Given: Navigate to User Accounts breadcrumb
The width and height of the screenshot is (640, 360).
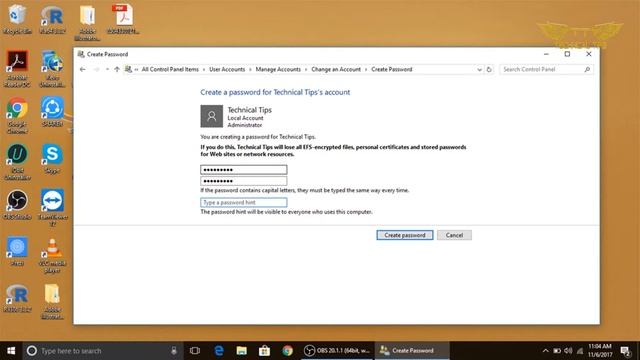Looking at the screenshot, I should (227, 69).
